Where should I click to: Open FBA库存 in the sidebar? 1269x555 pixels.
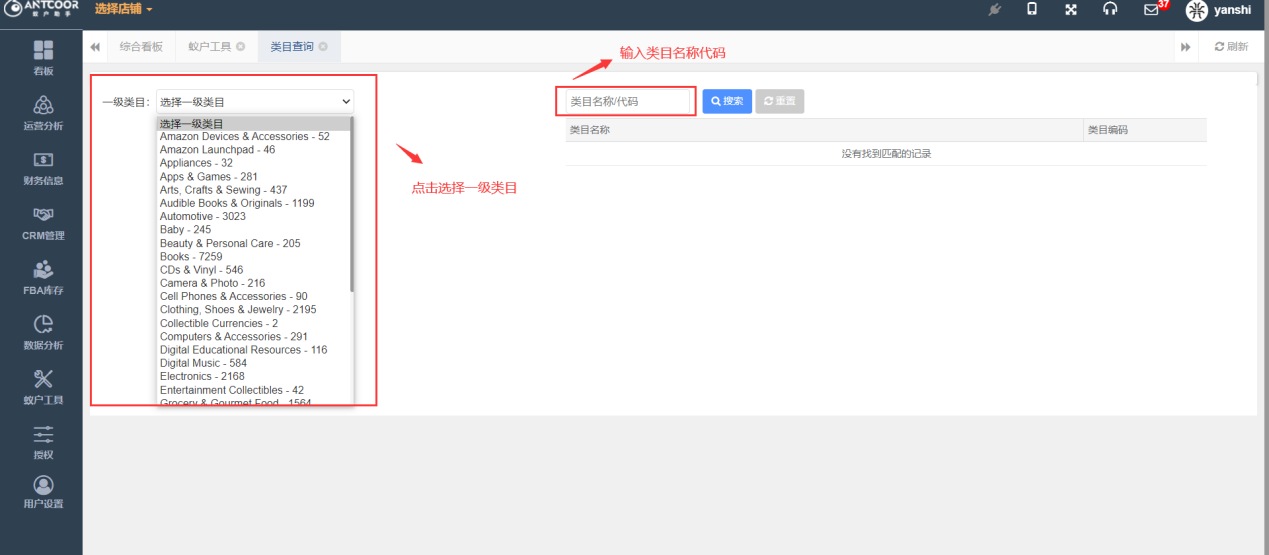point(43,278)
